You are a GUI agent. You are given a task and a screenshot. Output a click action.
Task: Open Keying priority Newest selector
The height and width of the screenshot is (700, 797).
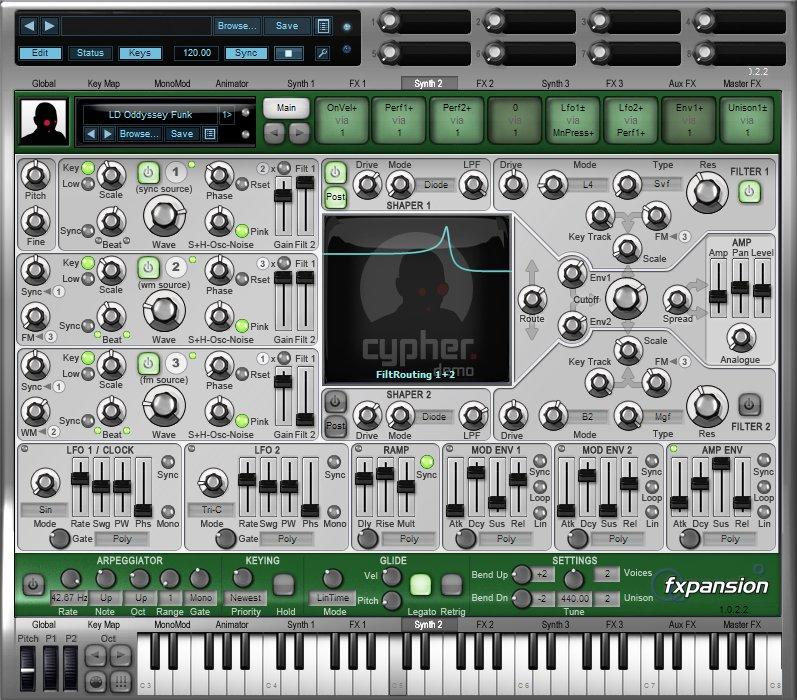point(246,598)
